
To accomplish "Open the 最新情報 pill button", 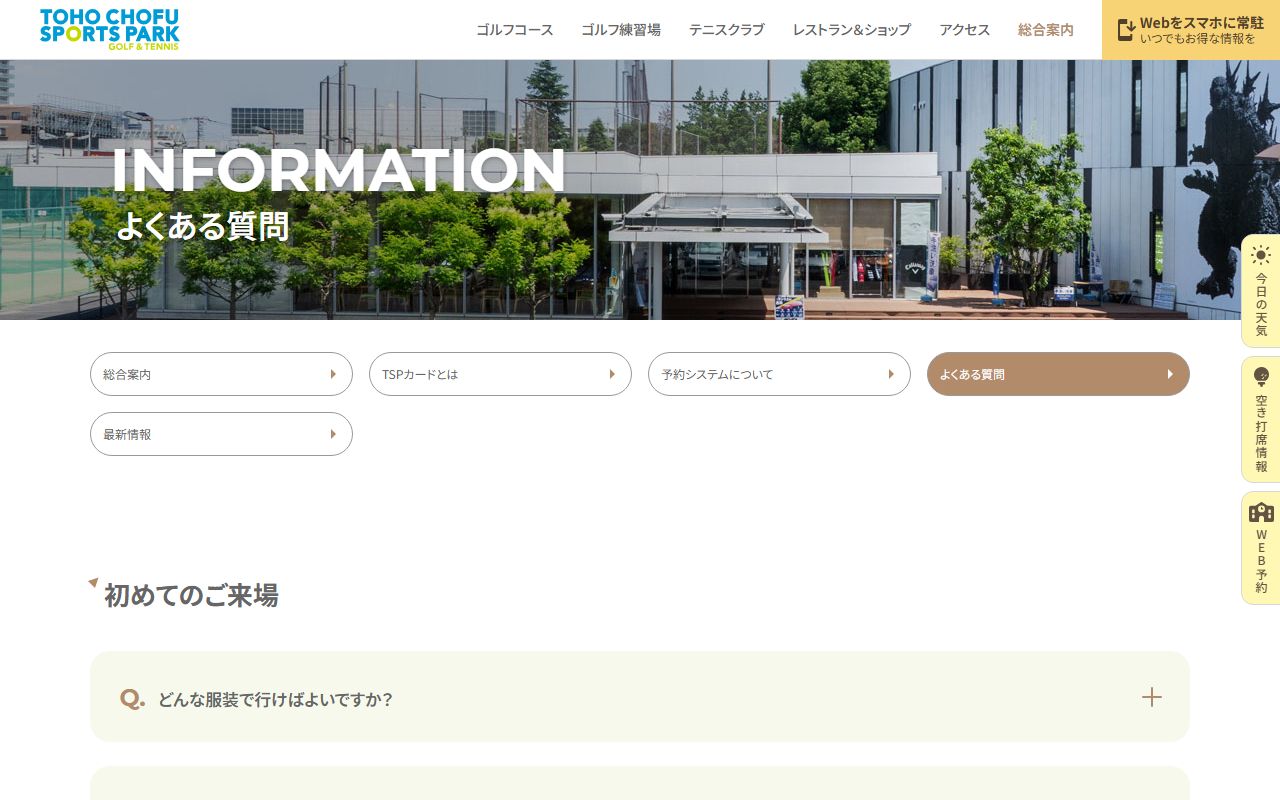I will click(221, 434).
